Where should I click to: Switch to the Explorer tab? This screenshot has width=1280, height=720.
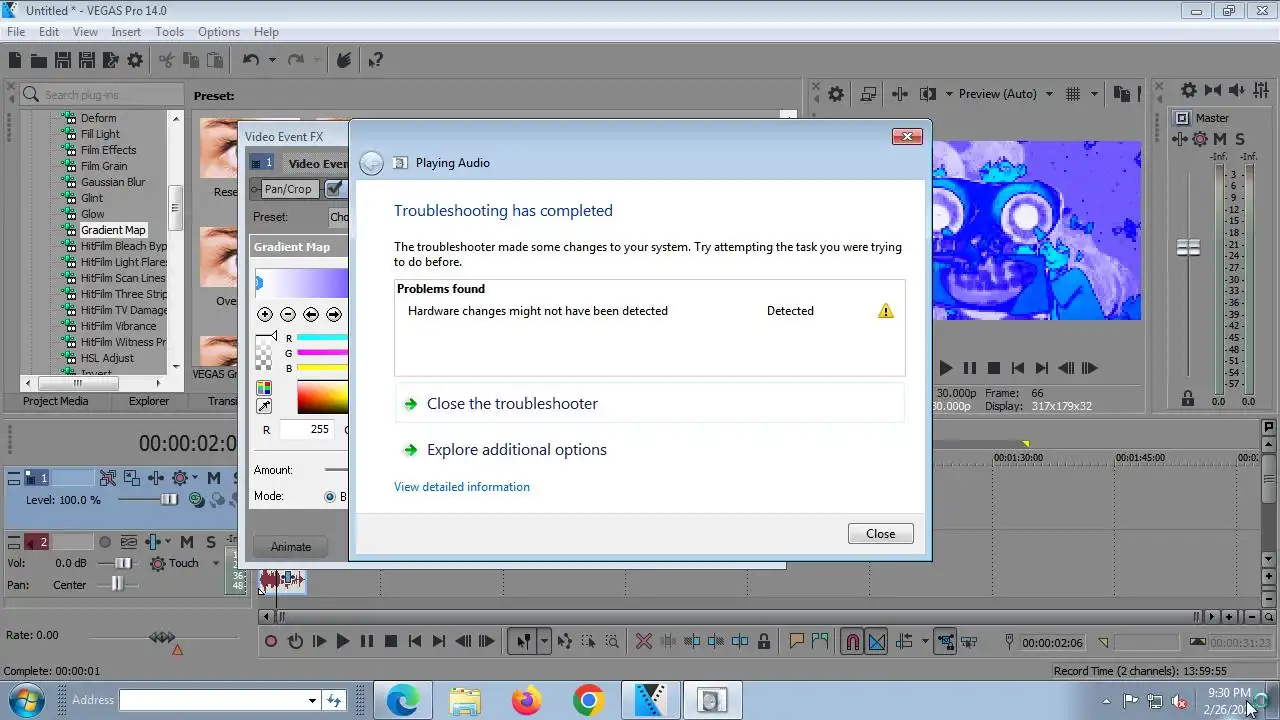pos(149,401)
